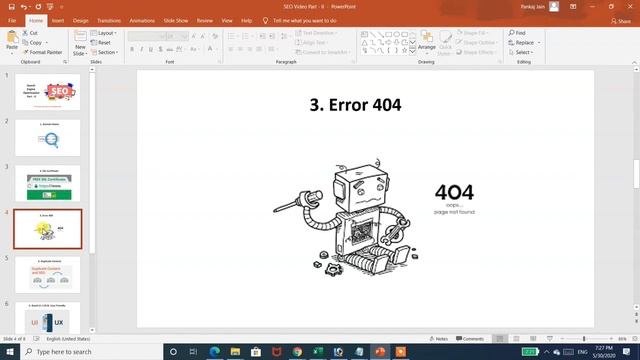The image size is (640, 360).
Task: Toggle bulleted list
Action: click(232, 37)
